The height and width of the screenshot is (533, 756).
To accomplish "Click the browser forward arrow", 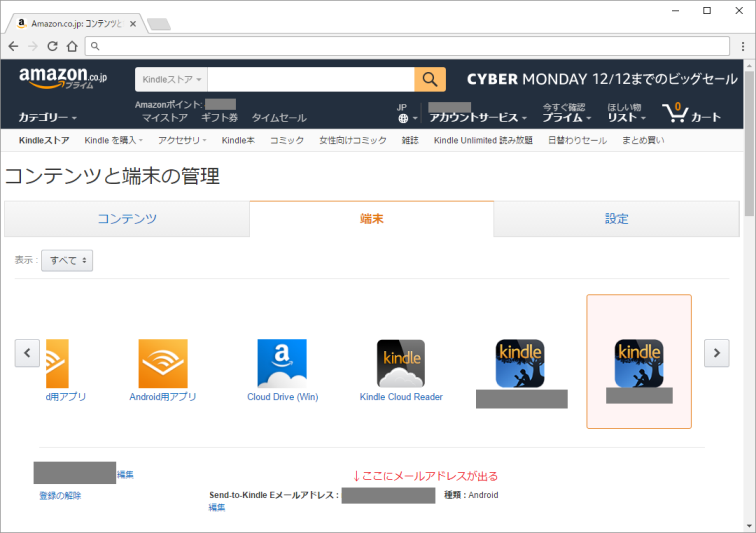I will (33, 46).
